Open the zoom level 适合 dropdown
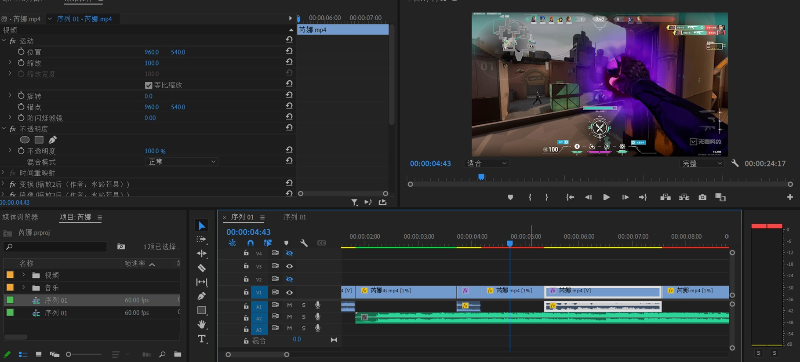The image size is (800, 362). [487, 163]
